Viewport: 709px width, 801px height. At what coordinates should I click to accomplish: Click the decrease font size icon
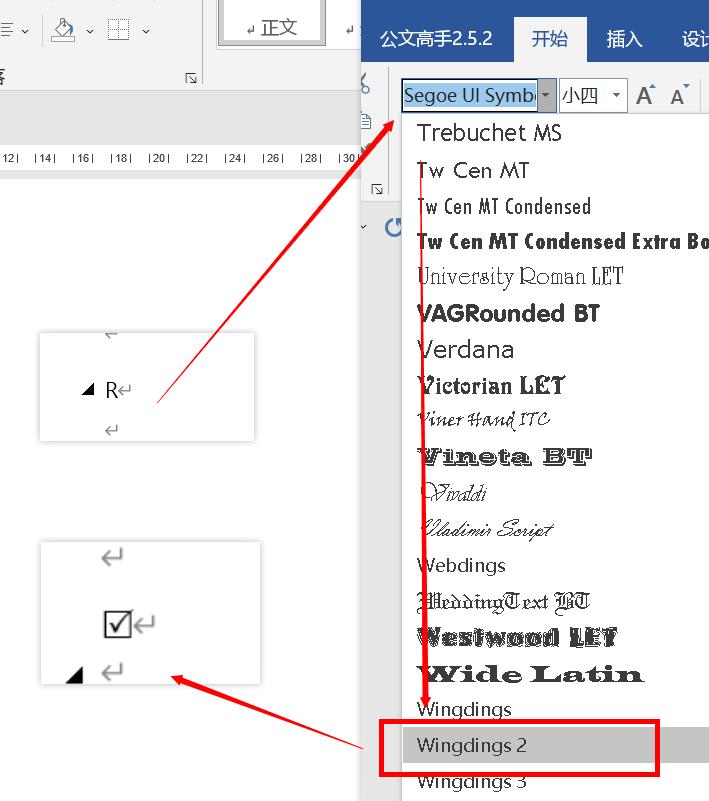(x=680, y=95)
